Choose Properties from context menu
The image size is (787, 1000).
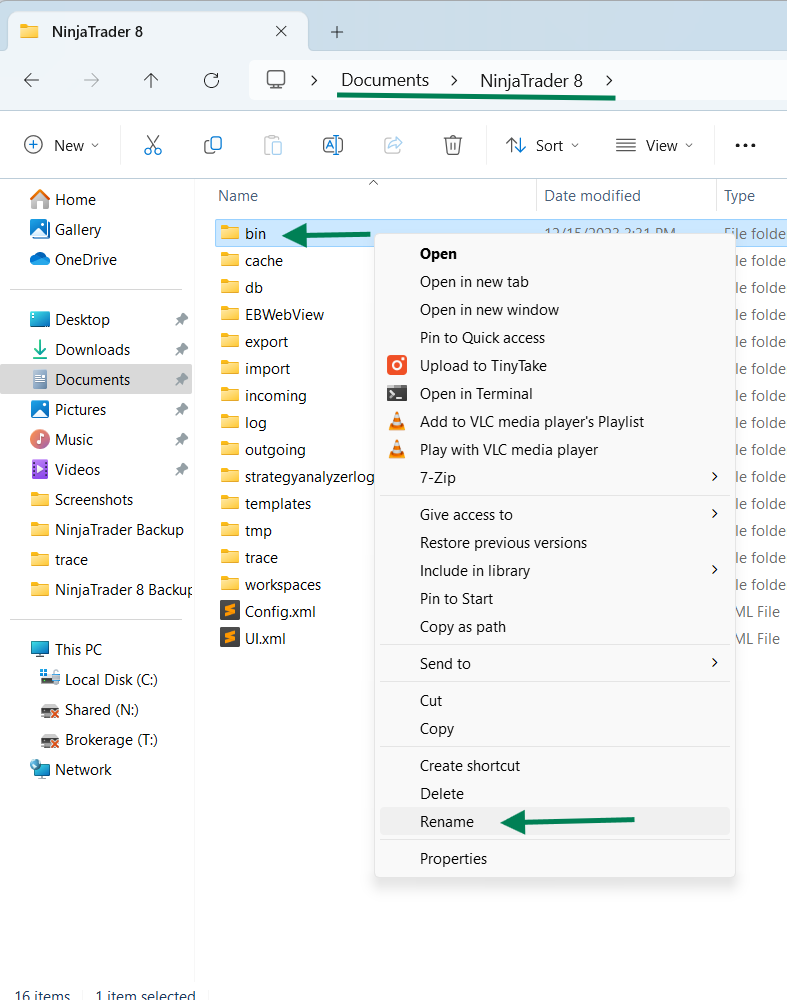pyautogui.click(x=555, y=858)
